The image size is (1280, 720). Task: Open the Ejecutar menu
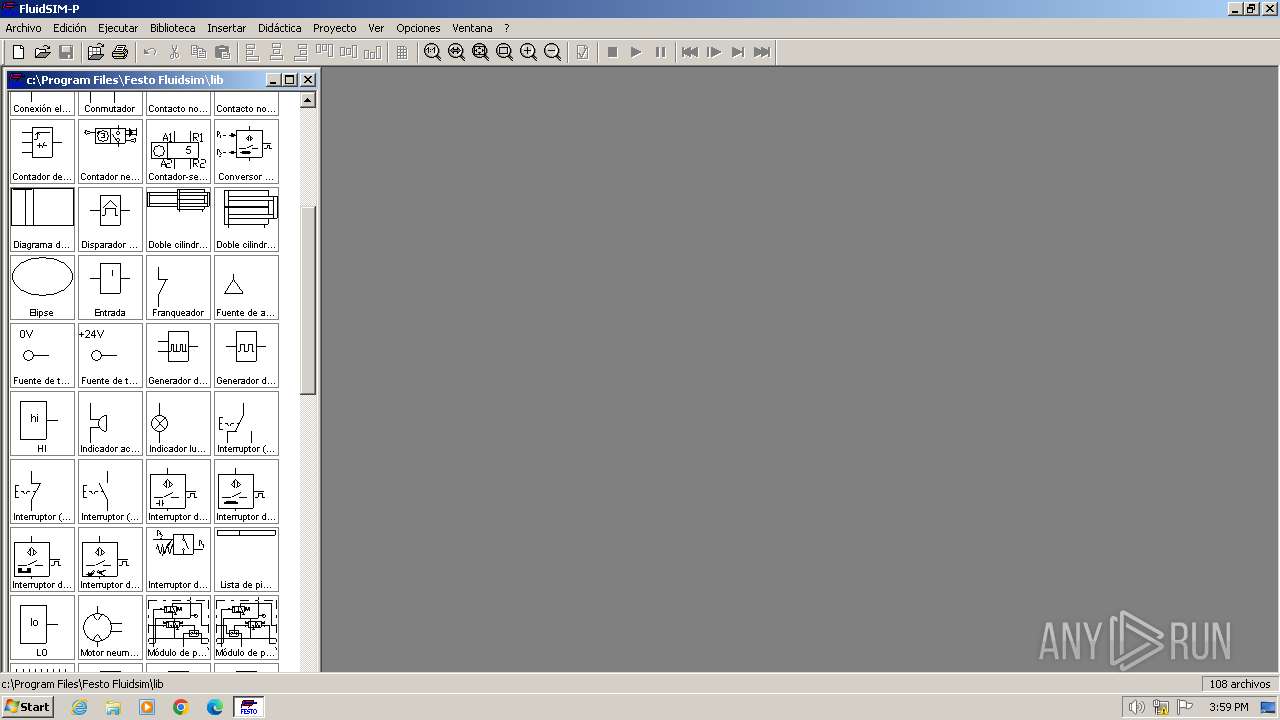pos(118,28)
